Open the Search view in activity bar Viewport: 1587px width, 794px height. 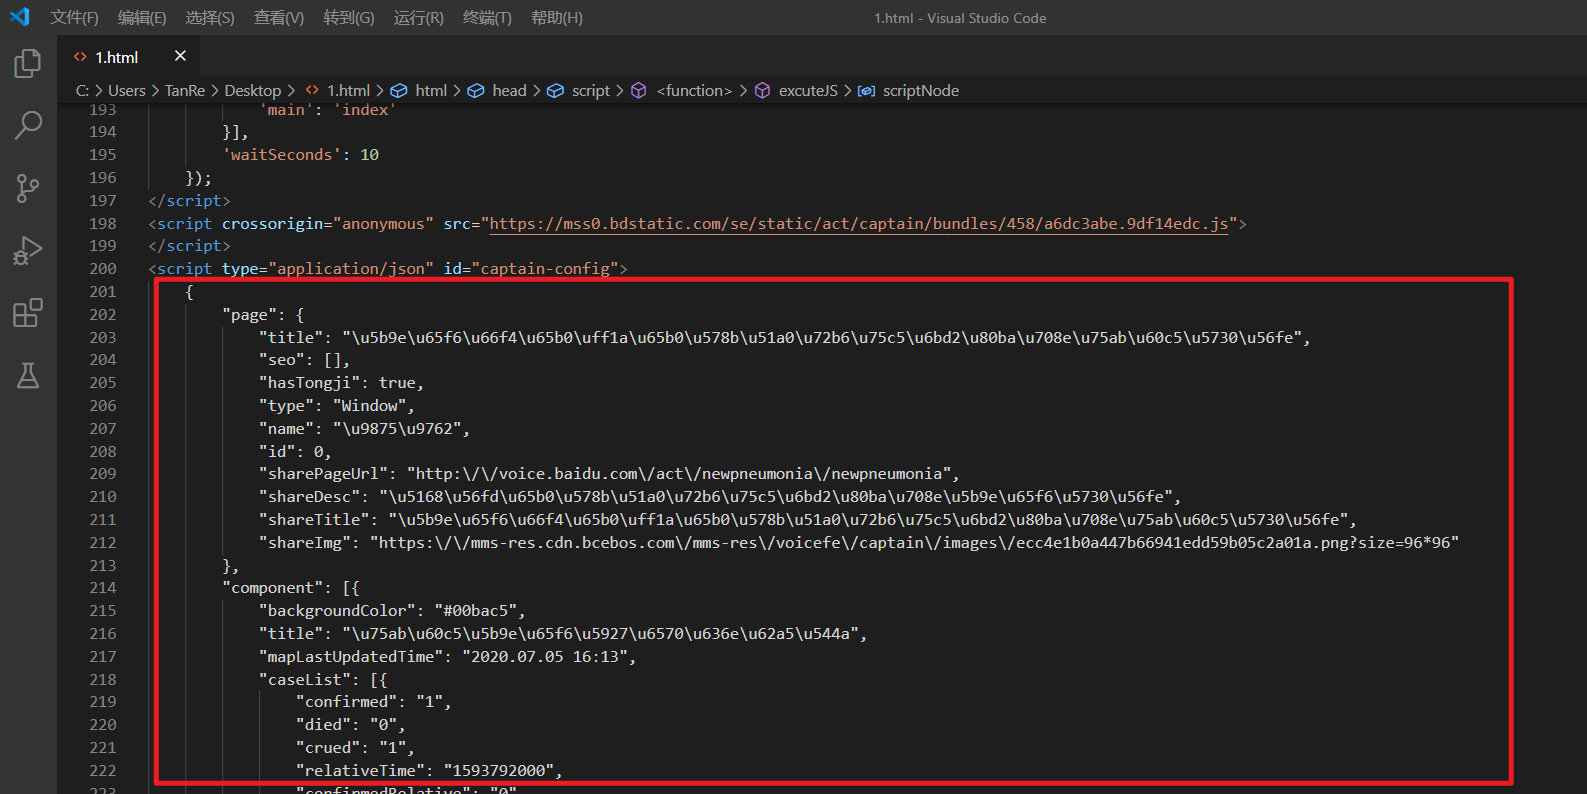click(x=28, y=125)
